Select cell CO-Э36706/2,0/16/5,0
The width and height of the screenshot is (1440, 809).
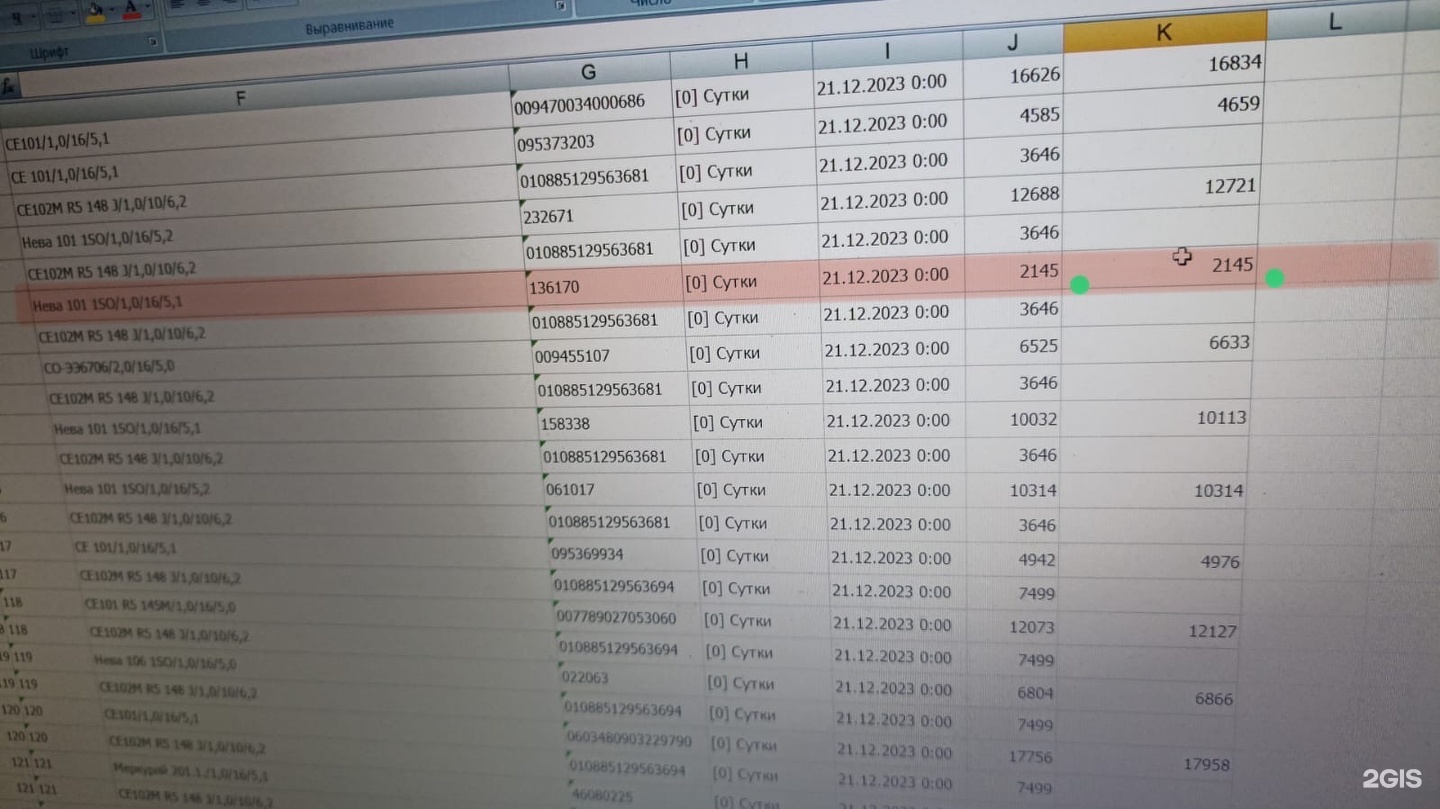coord(286,363)
